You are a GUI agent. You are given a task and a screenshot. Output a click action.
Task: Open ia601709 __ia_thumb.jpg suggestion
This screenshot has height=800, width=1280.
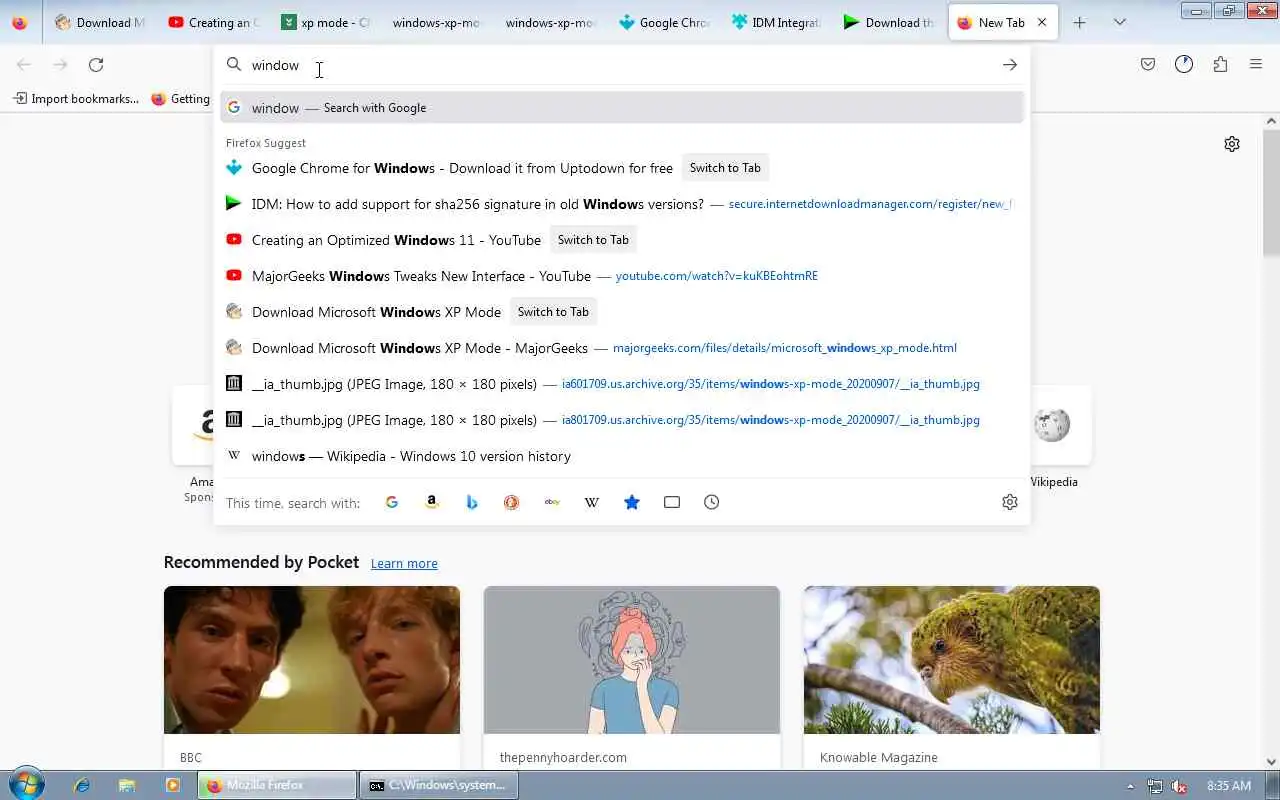[622, 384]
